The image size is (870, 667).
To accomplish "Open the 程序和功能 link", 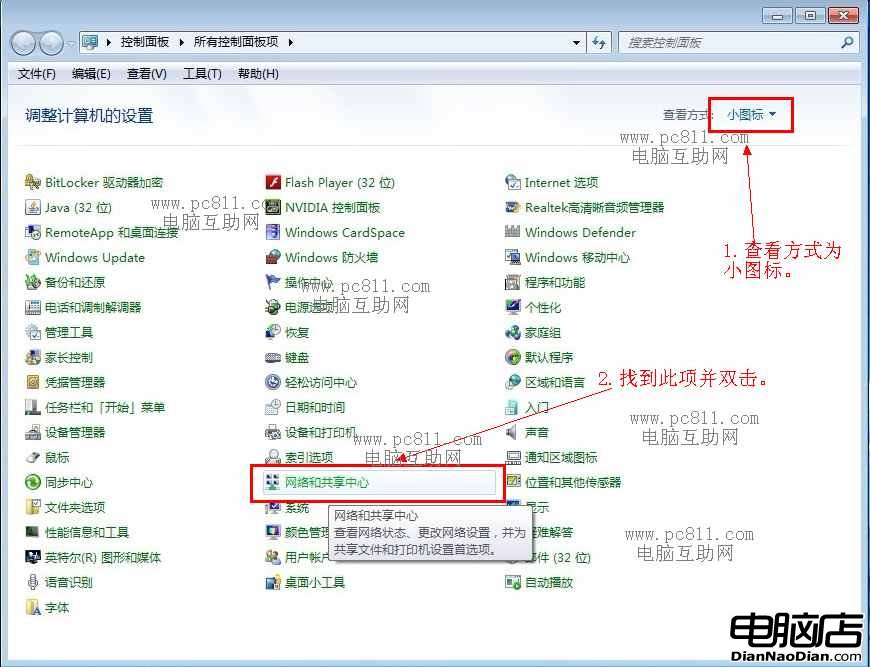I will [x=554, y=282].
